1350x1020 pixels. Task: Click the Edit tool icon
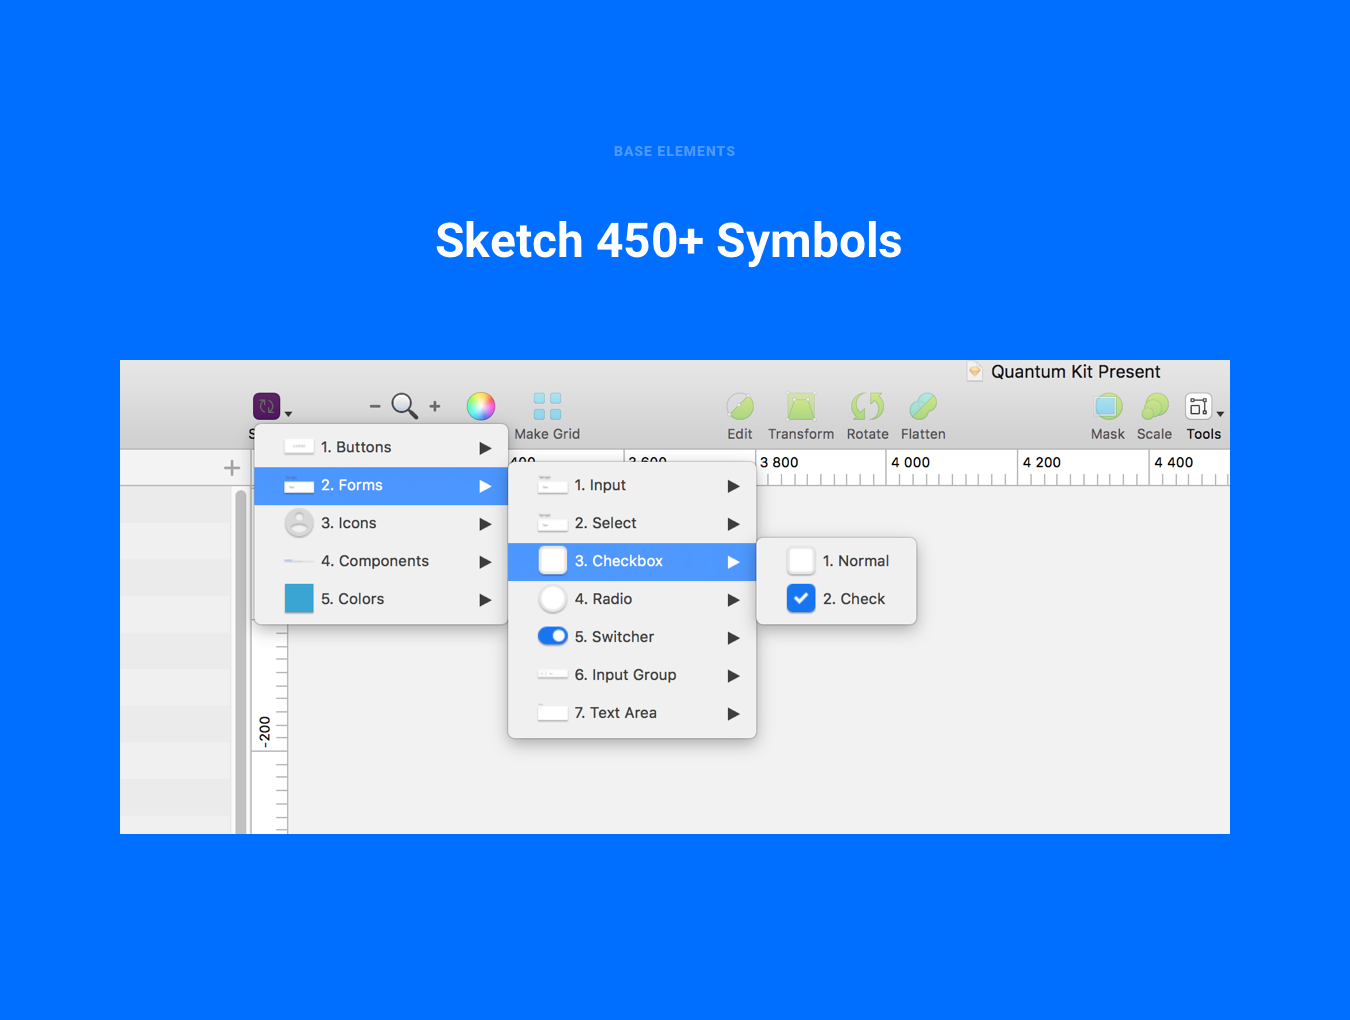740,406
